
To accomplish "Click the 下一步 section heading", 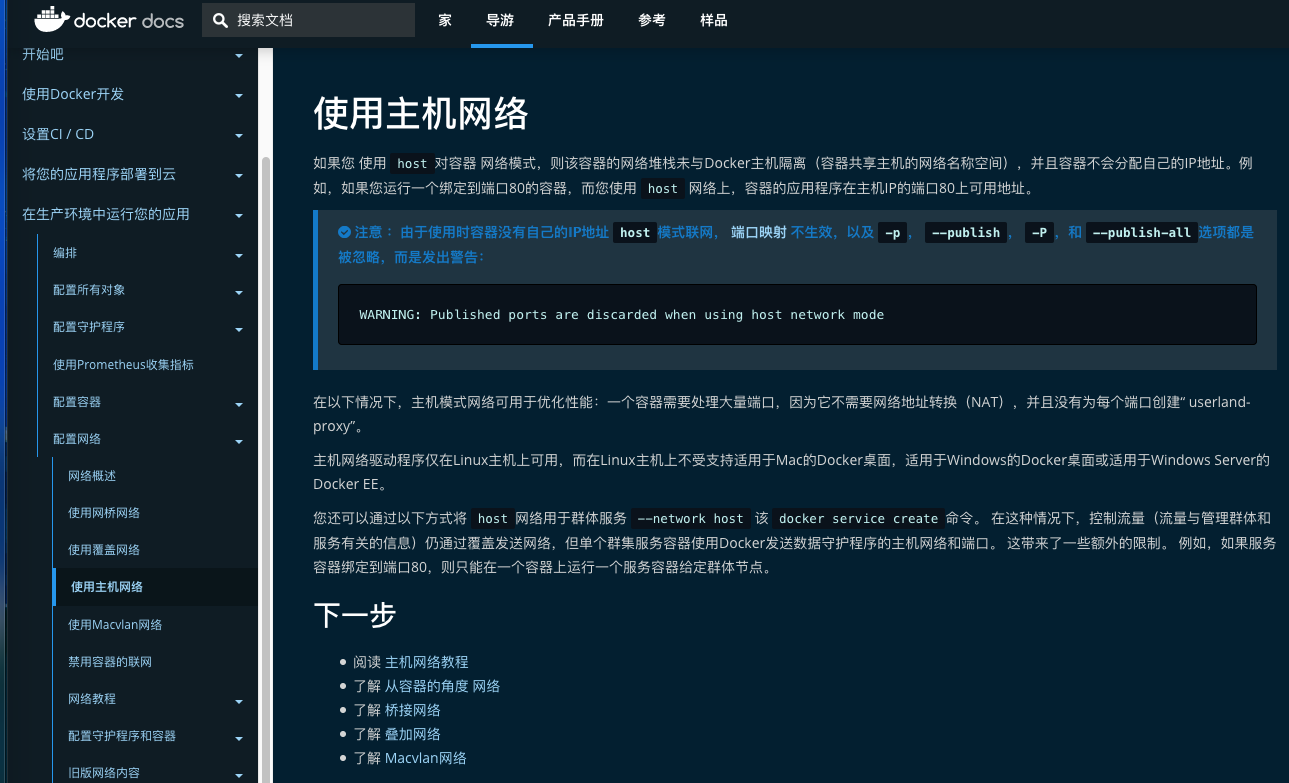I will coord(355,614).
